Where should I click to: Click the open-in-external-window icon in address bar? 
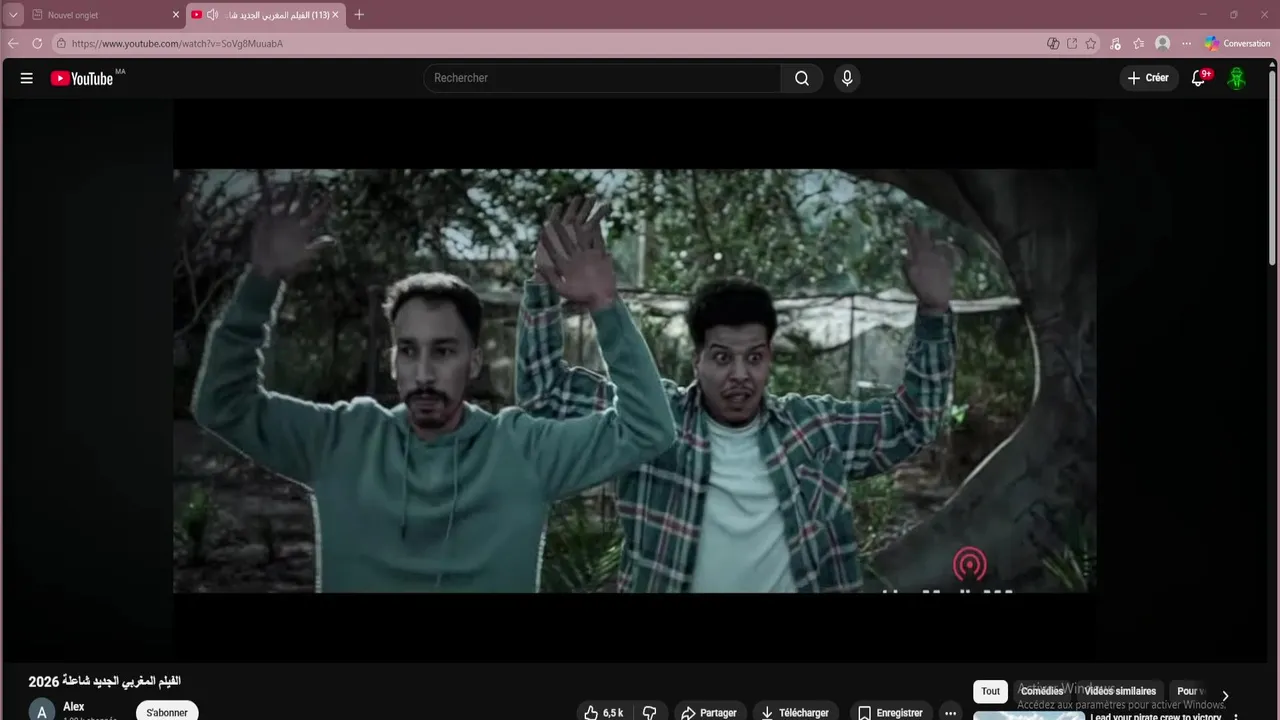pyautogui.click(x=1072, y=44)
